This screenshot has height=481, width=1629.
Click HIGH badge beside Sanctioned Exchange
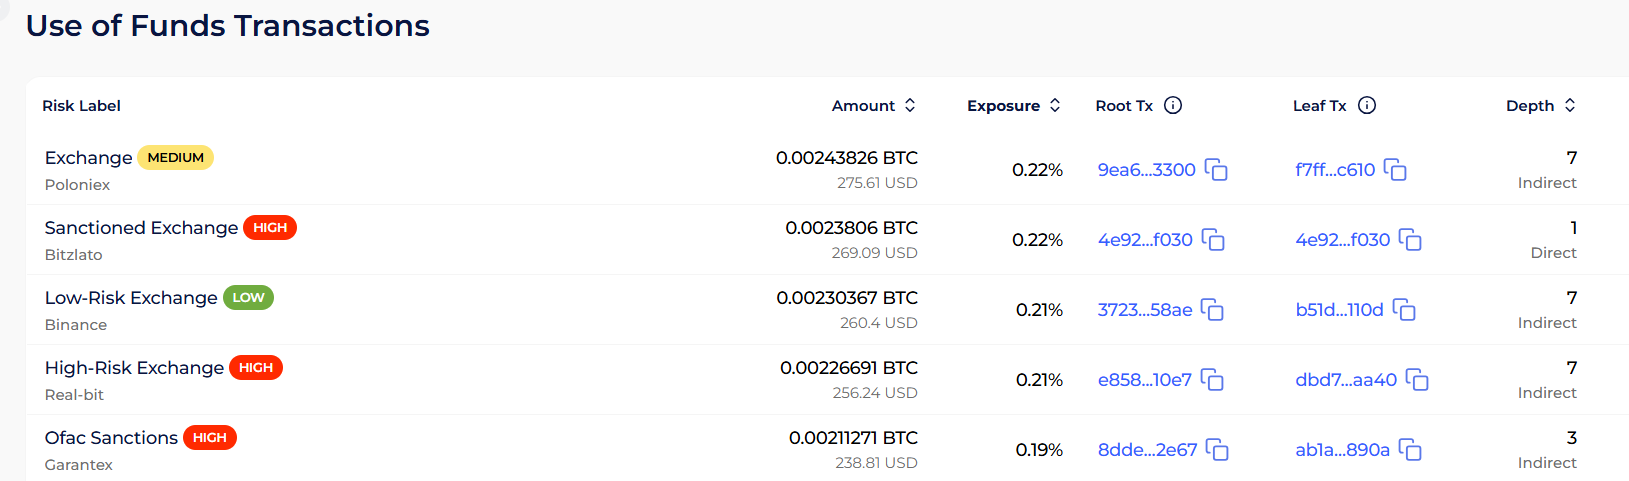pyautogui.click(x=270, y=227)
